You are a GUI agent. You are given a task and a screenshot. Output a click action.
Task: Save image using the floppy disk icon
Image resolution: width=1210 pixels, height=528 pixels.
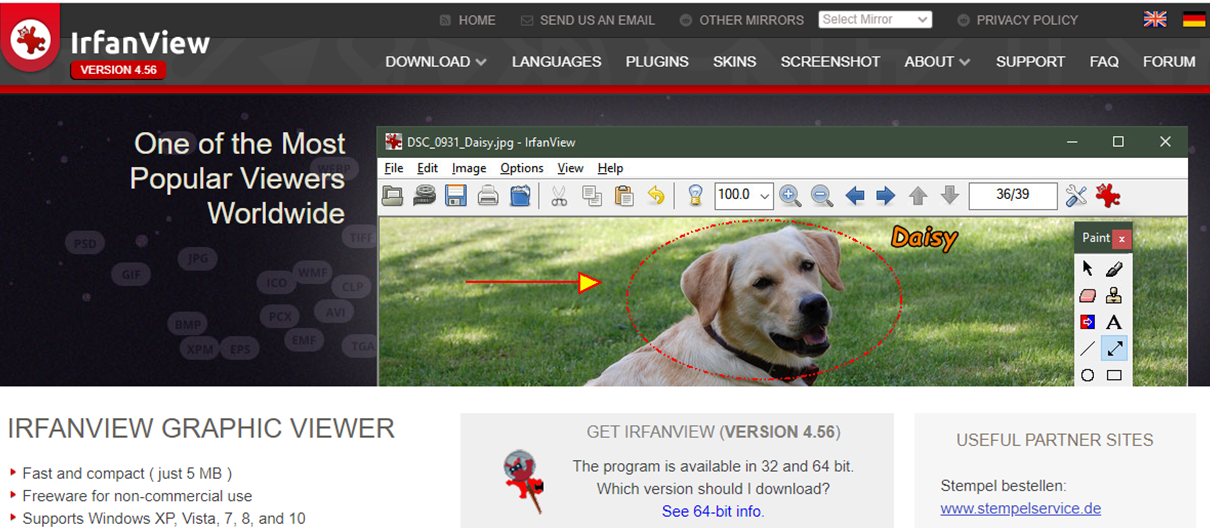tap(456, 195)
